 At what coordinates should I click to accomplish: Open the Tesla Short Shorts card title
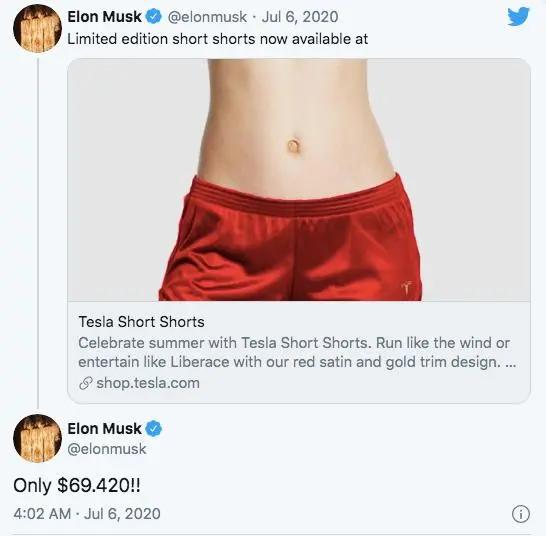141,322
